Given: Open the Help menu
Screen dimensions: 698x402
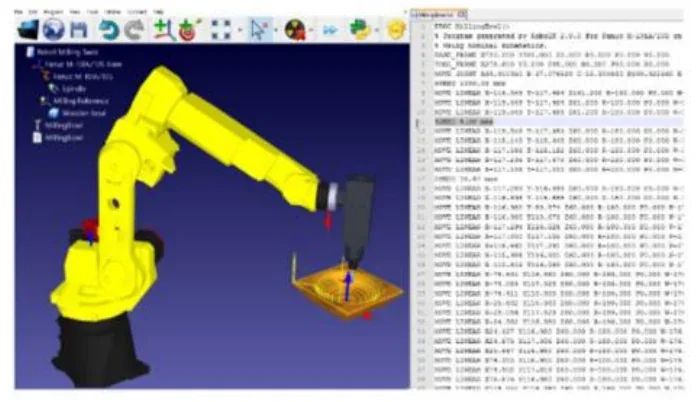Looking at the screenshot, I should coord(158,12).
